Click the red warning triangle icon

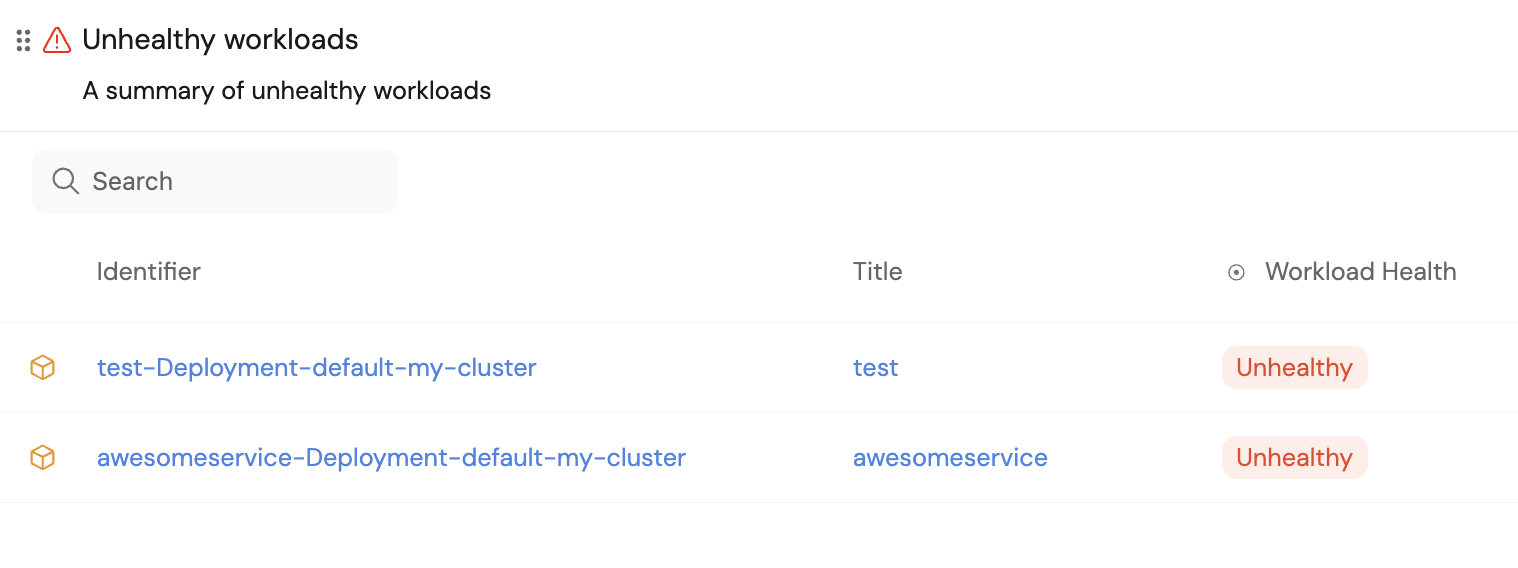(x=57, y=40)
